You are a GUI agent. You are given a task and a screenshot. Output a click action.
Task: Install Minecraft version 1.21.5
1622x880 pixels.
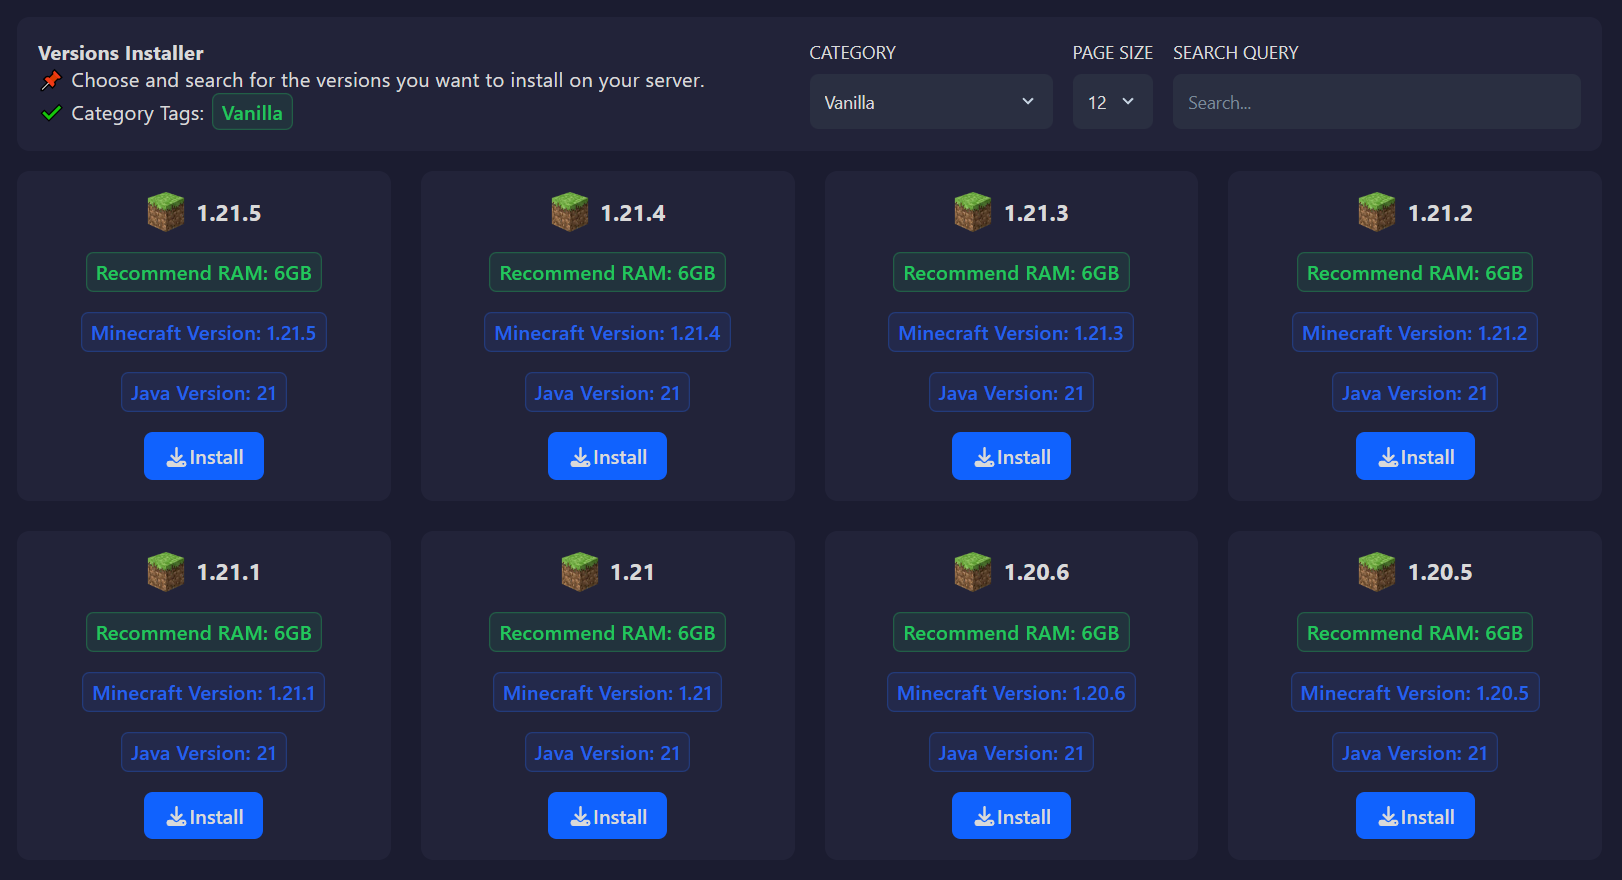(x=204, y=456)
